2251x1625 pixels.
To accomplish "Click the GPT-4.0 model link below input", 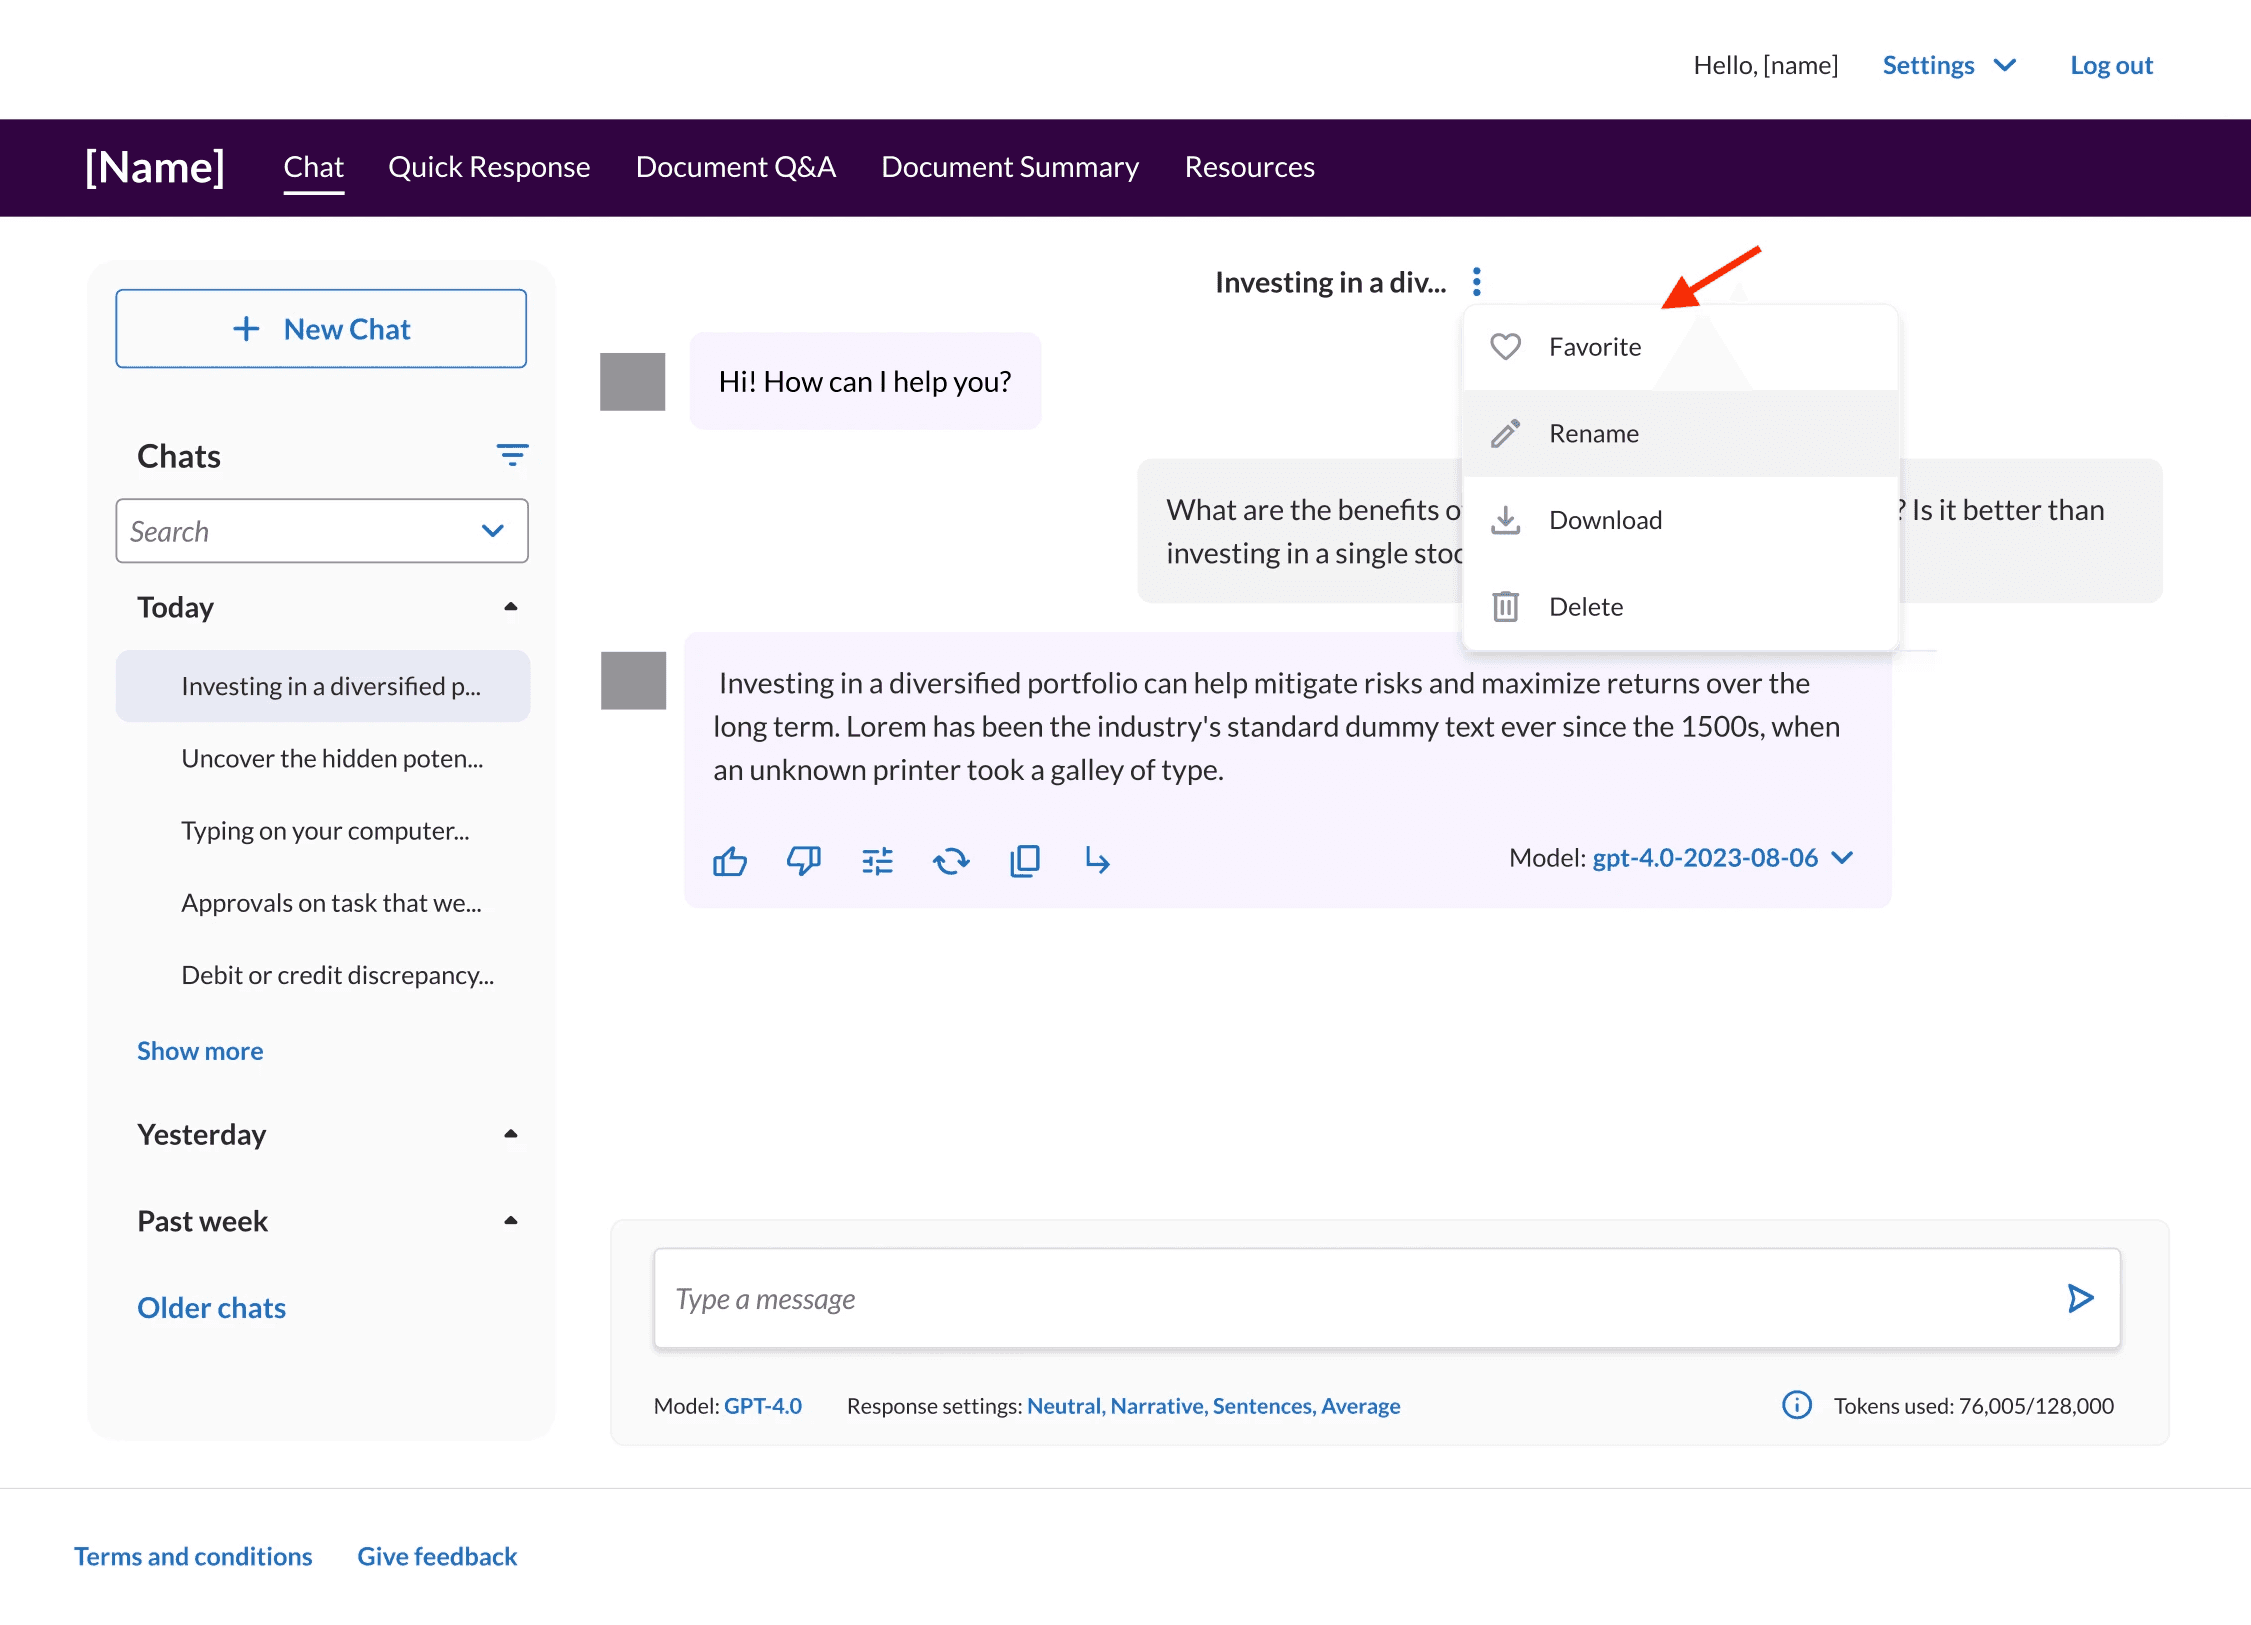I will point(763,1405).
